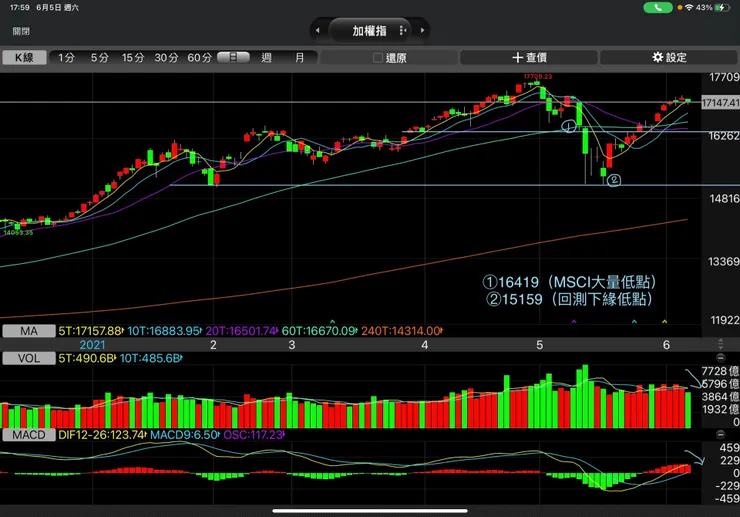The image size is (740, 517).
Task: Collapse the MACD panel with minus icon
Action: (720, 434)
